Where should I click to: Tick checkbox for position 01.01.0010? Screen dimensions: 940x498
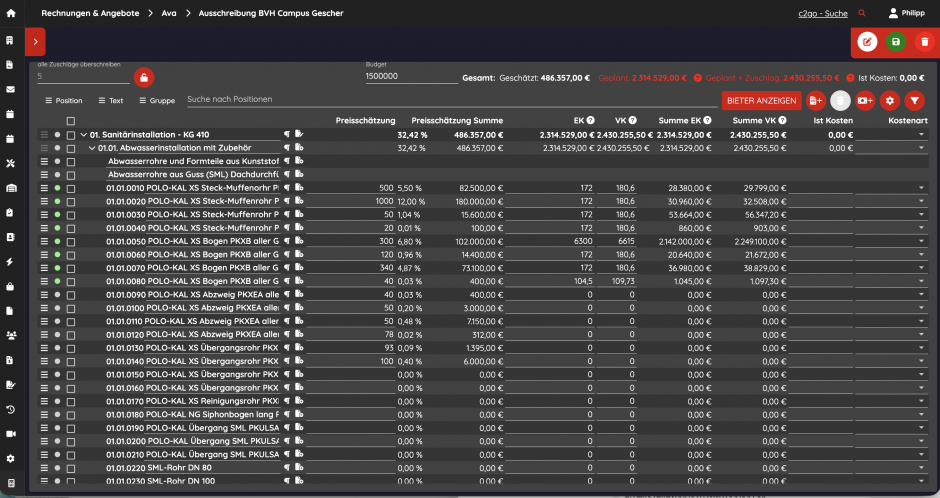71,188
